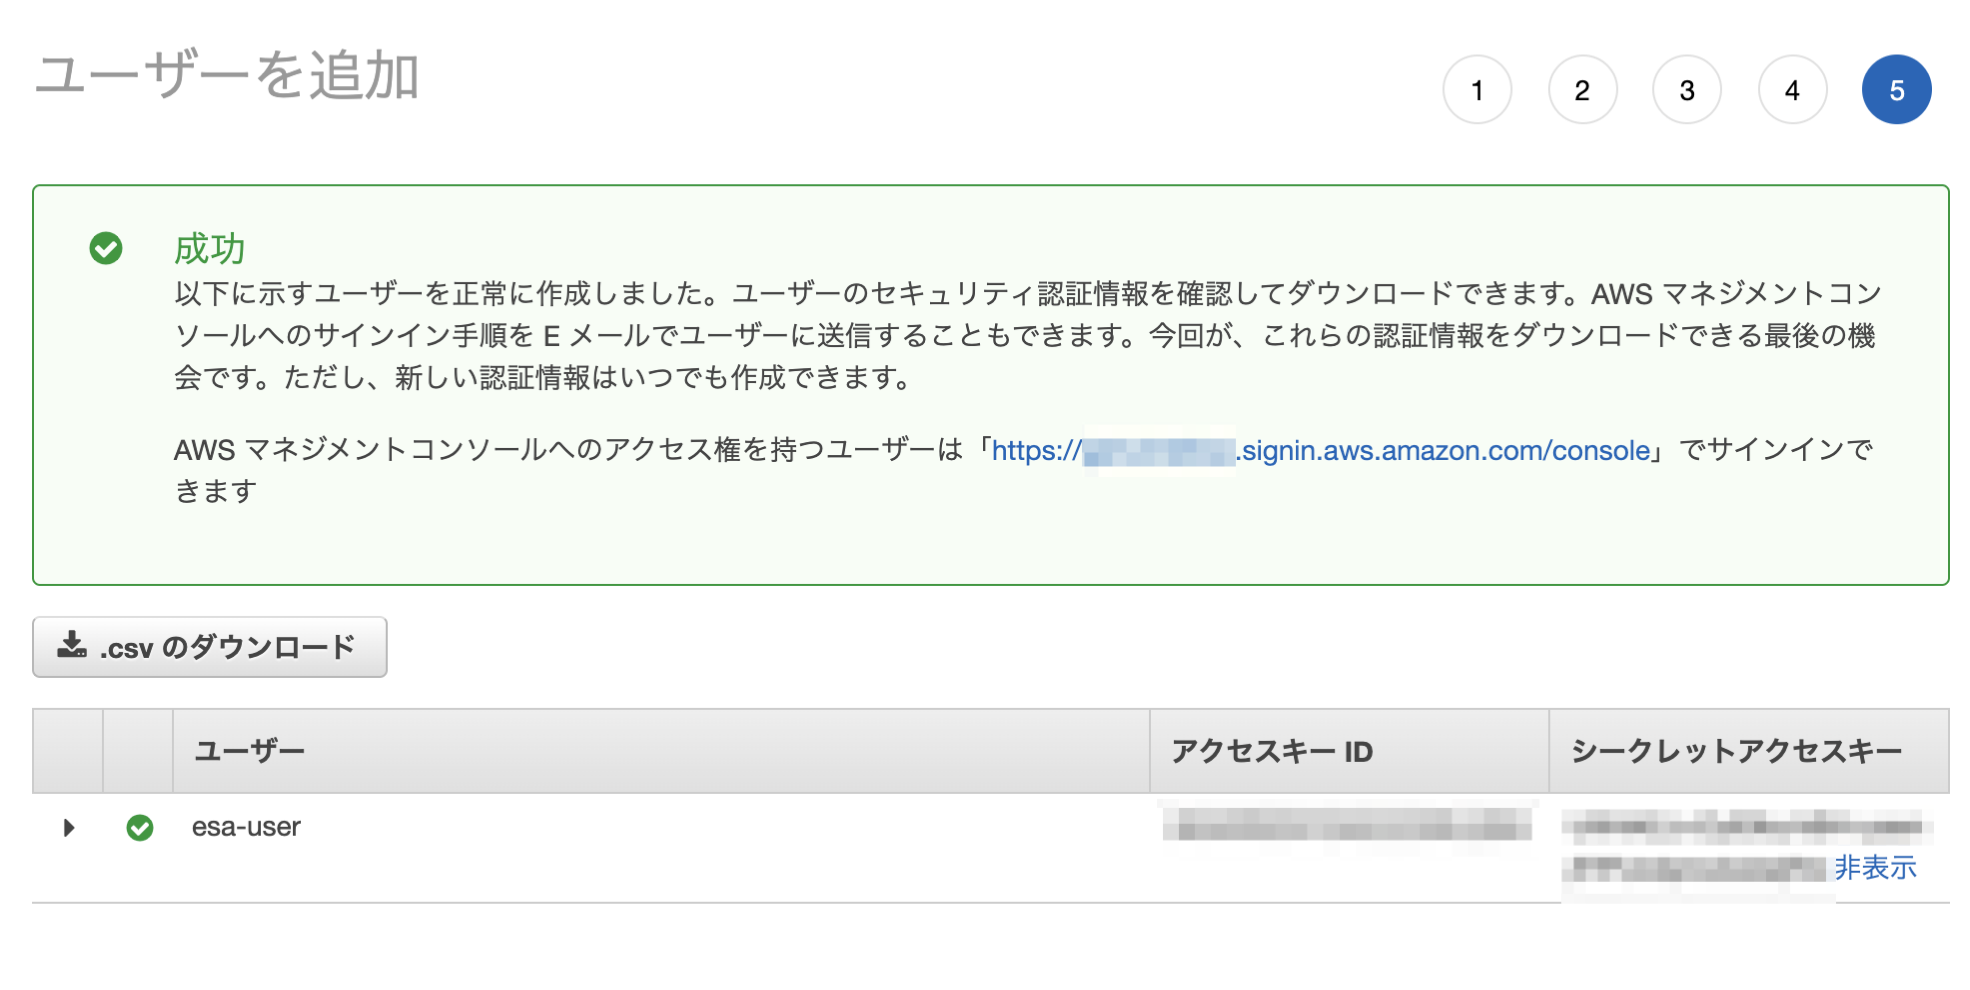The height and width of the screenshot is (990, 1970).
Task: Click the green status check beside esa-user
Action: (140, 828)
